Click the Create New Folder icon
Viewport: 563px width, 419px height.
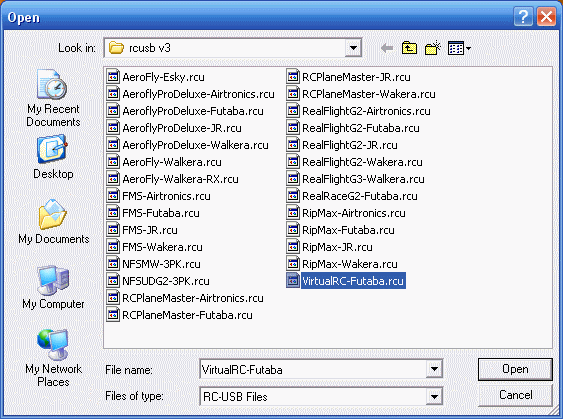click(x=433, y=48)
